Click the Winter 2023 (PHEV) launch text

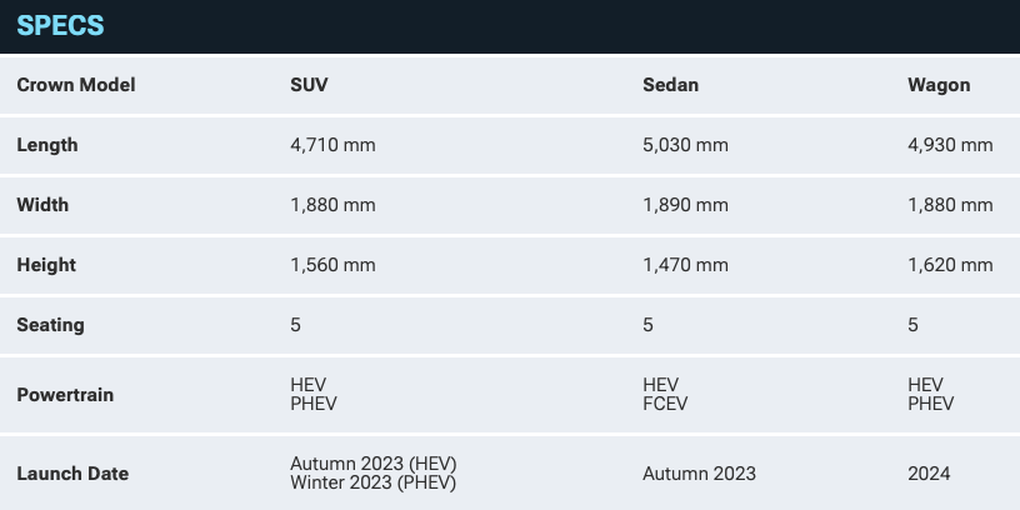[x=373, y=483]
